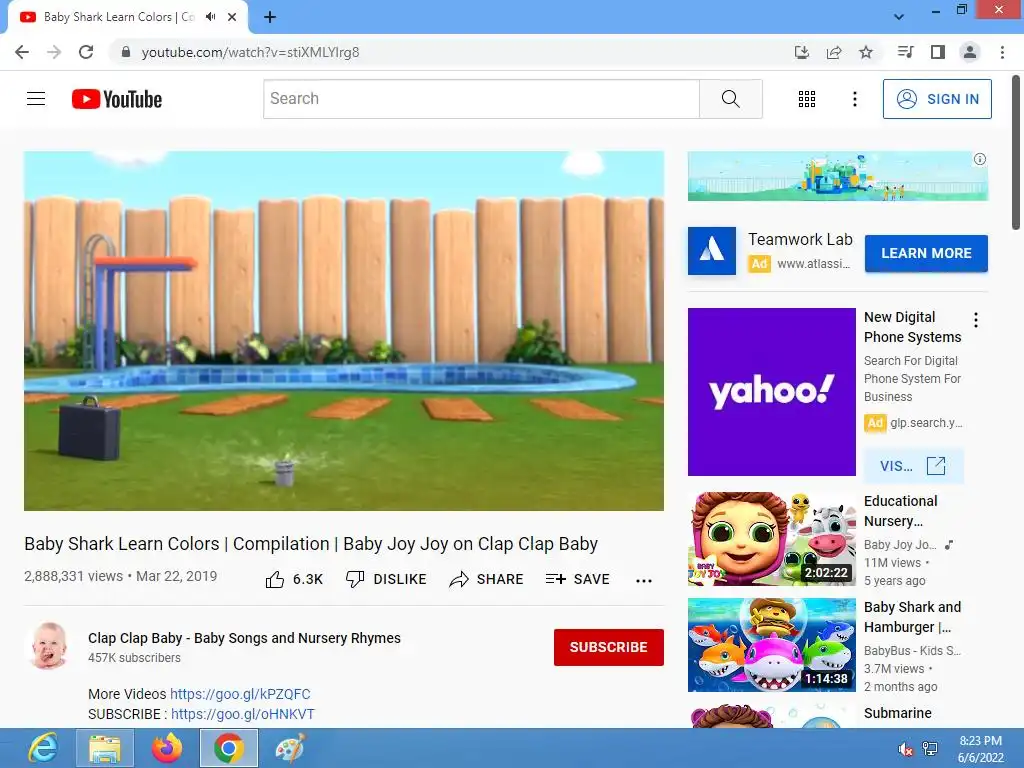
Task: Open media controls icon in Chrome toolbar
Action: pos(905,52)
